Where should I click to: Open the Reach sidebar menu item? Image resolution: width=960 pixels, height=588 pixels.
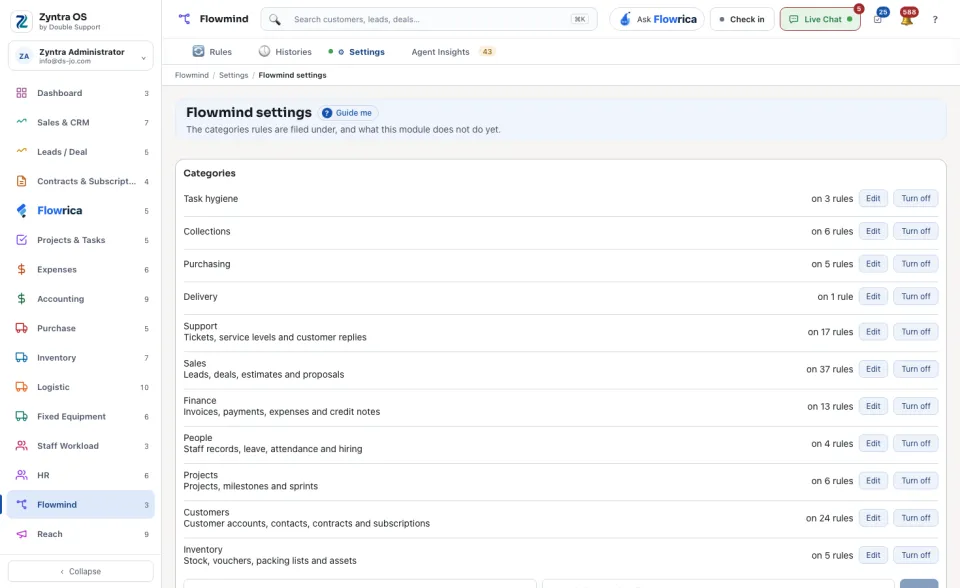pyautogui.click(x=81, y=534)
